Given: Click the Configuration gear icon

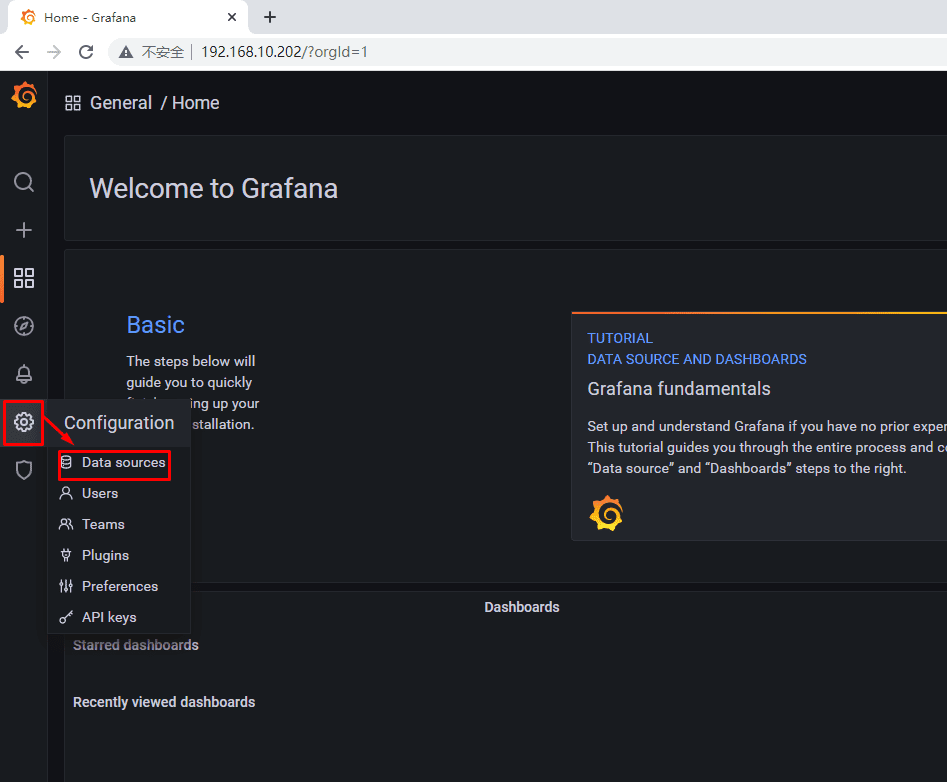Looking at the screenshot, I should pos(24,422).
